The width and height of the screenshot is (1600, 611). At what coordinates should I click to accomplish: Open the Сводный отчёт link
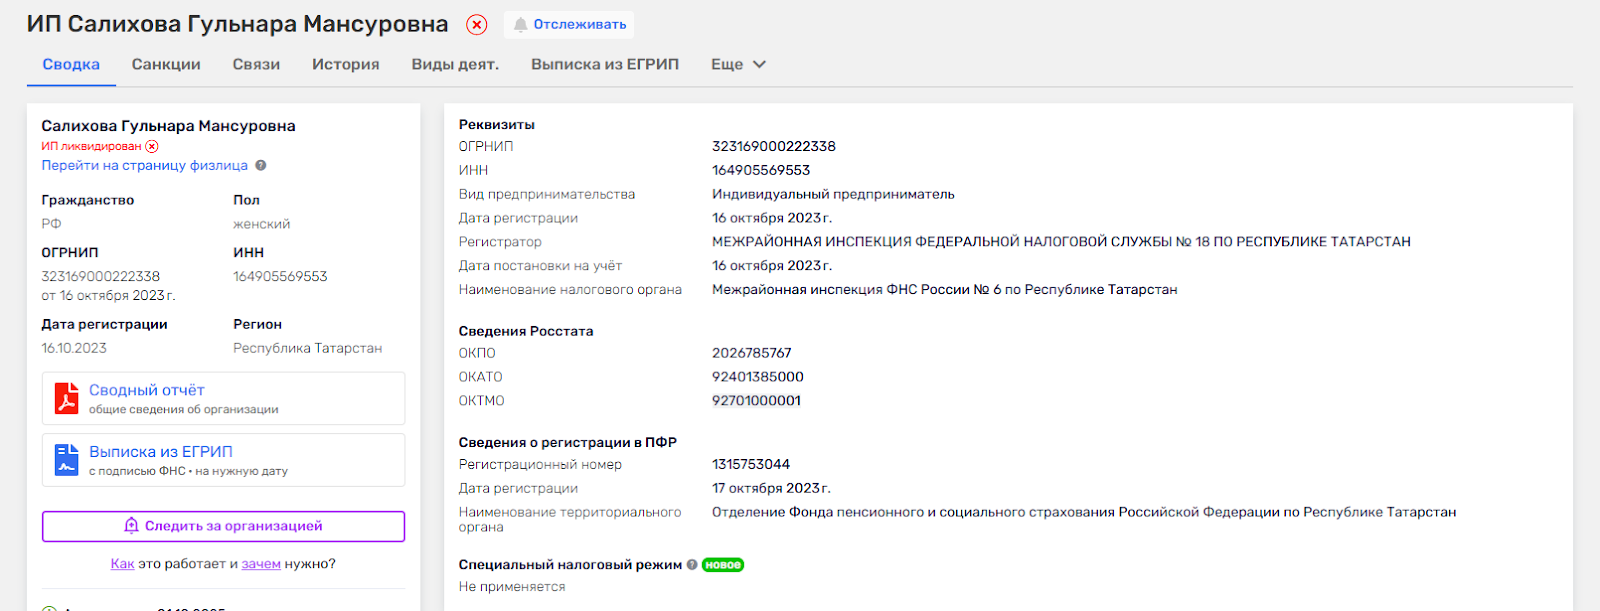[147, 390]
